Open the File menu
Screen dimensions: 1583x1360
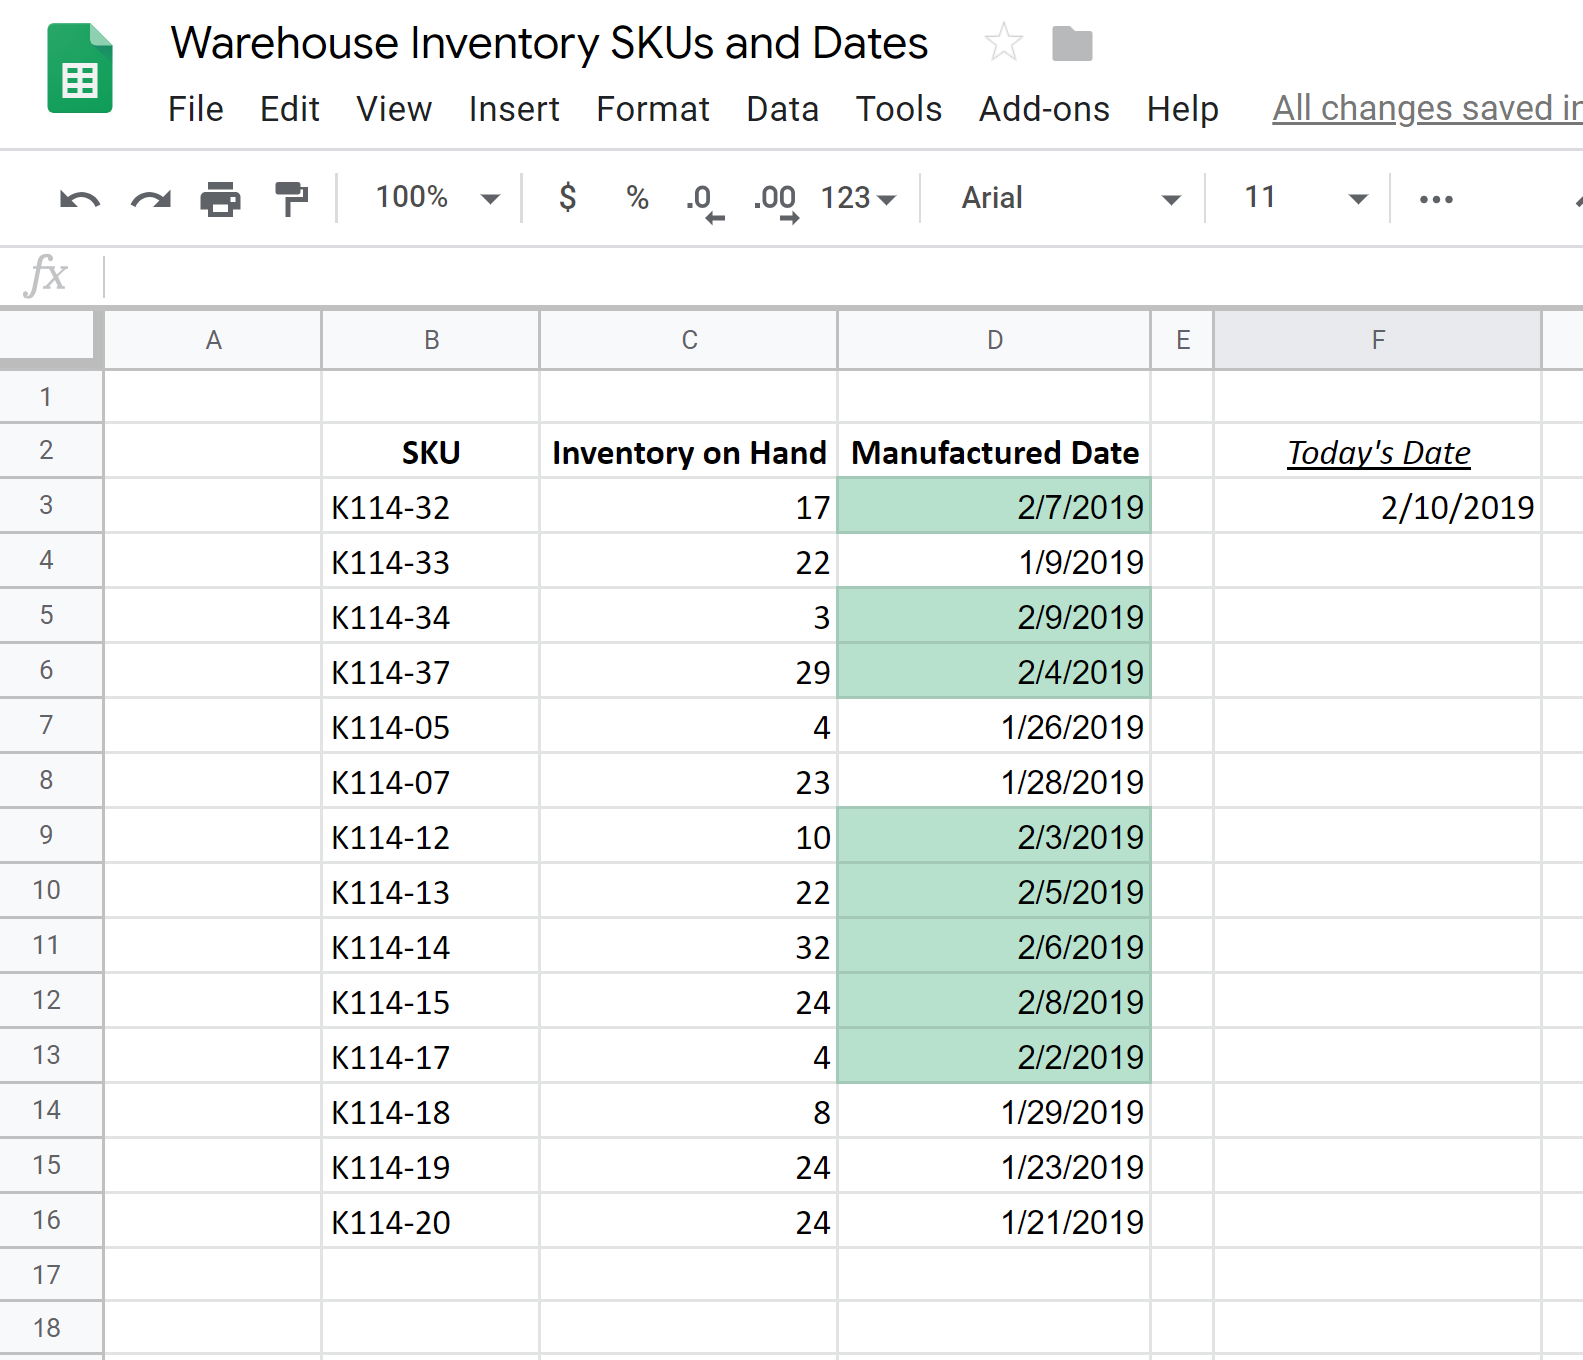click(x=196, y=108)
